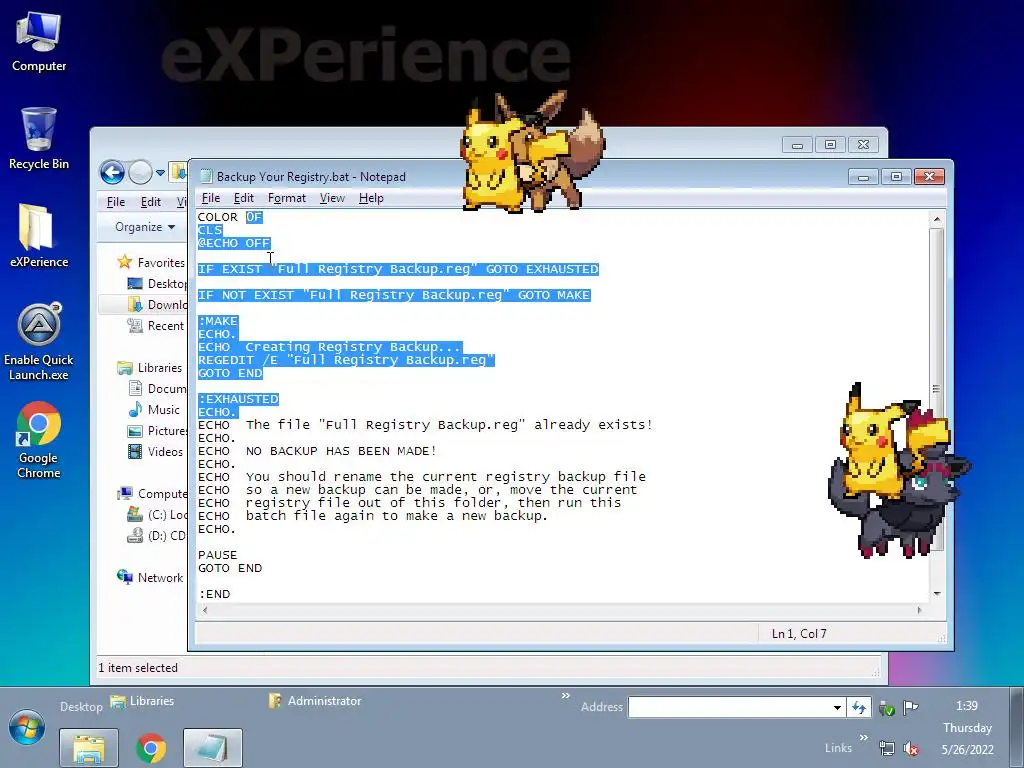Click the Explorer Forward arrow button
1024x768 pixels.
(x=140, y=172)
